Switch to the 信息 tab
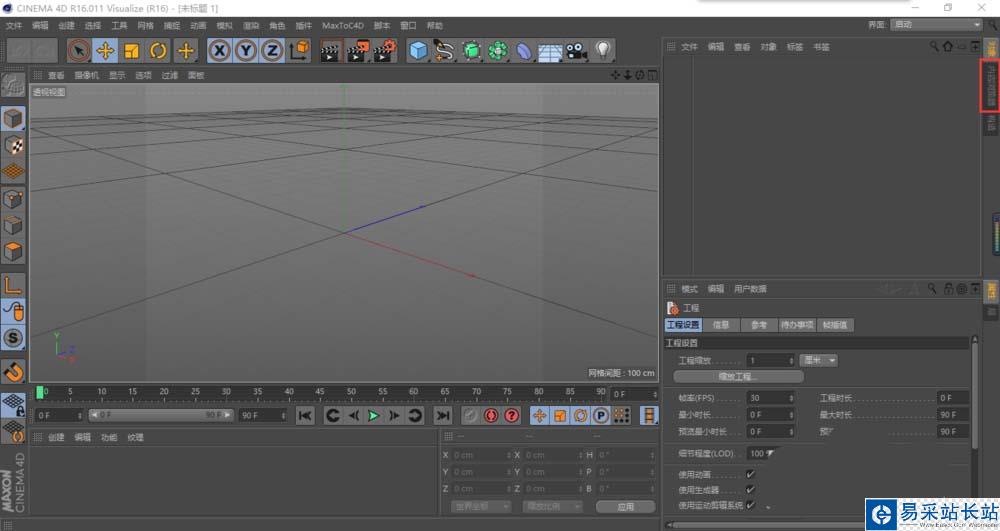 [x=721, y=325]
